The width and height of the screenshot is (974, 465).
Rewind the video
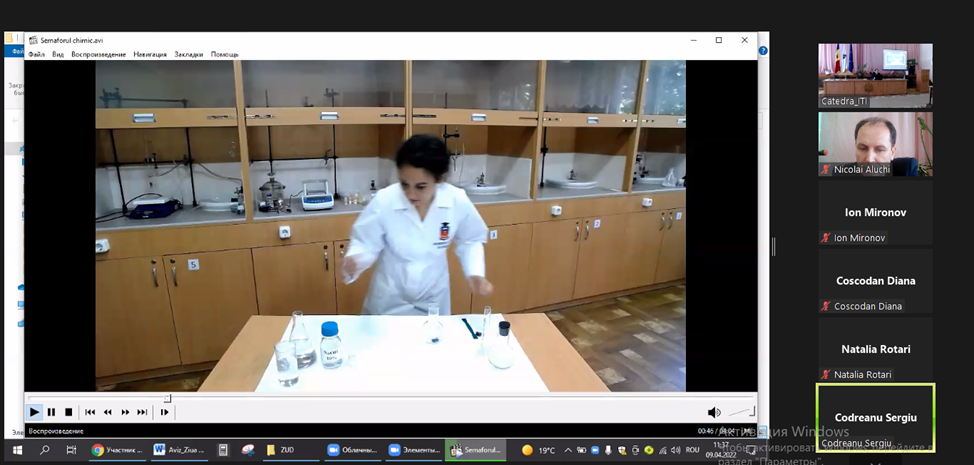(107, 412)
